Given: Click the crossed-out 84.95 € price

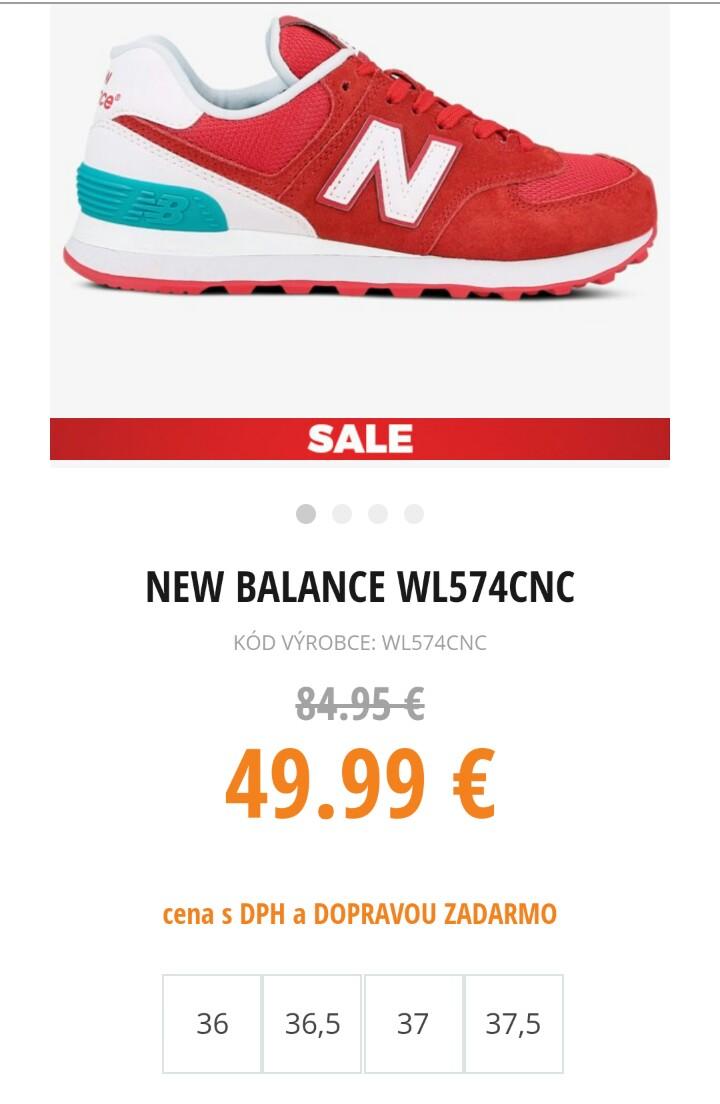Looking at the screenshot, I should (x=360, y=703).
